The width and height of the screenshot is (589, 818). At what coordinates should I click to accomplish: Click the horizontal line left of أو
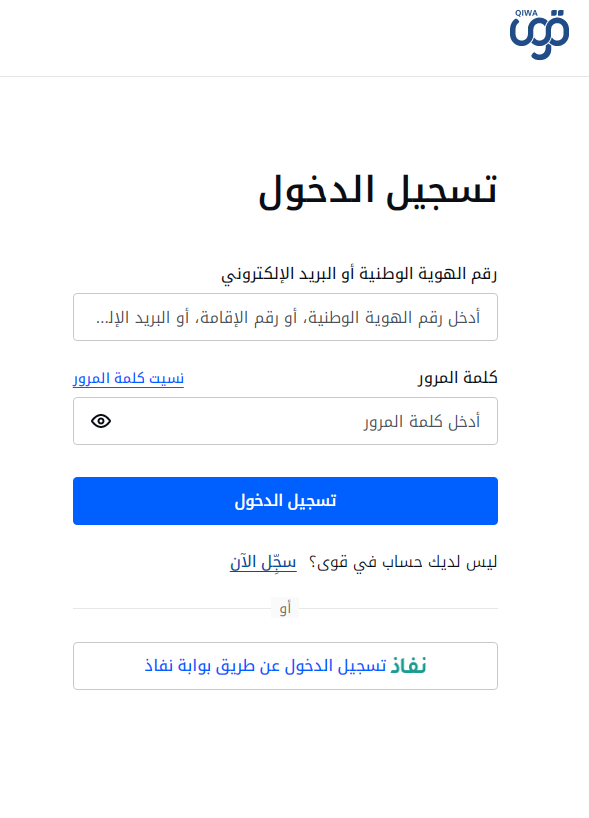(172, 608)
